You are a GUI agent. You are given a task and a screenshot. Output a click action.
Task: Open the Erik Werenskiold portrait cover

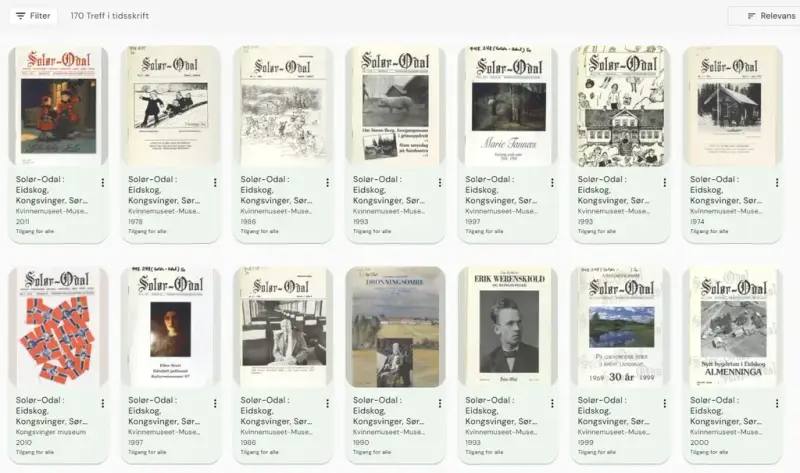pos(508,327)
